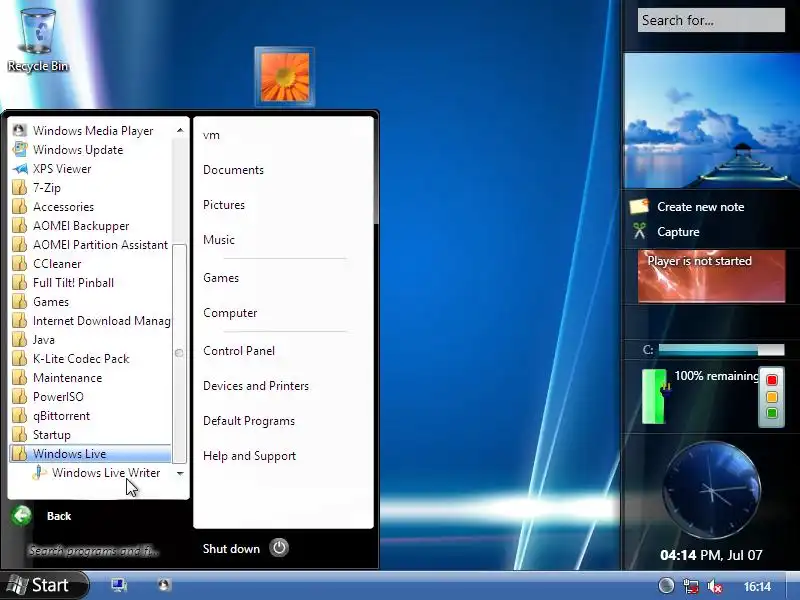This screenshot has width=800, height=600.
Task: Open Default Programs
Action: coord(249,421)
